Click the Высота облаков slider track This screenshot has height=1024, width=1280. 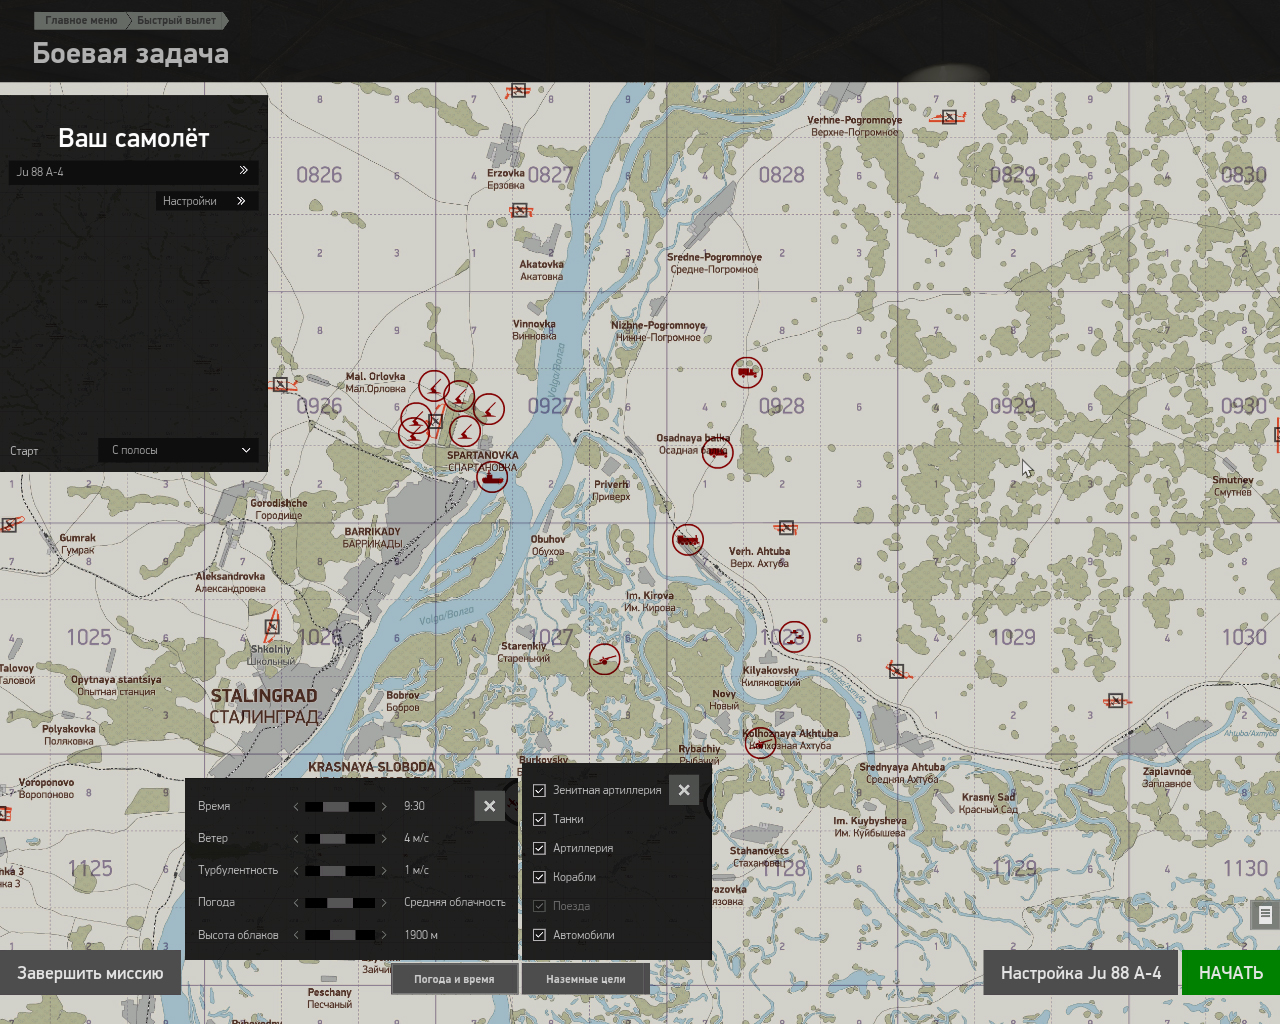point(340,935)
